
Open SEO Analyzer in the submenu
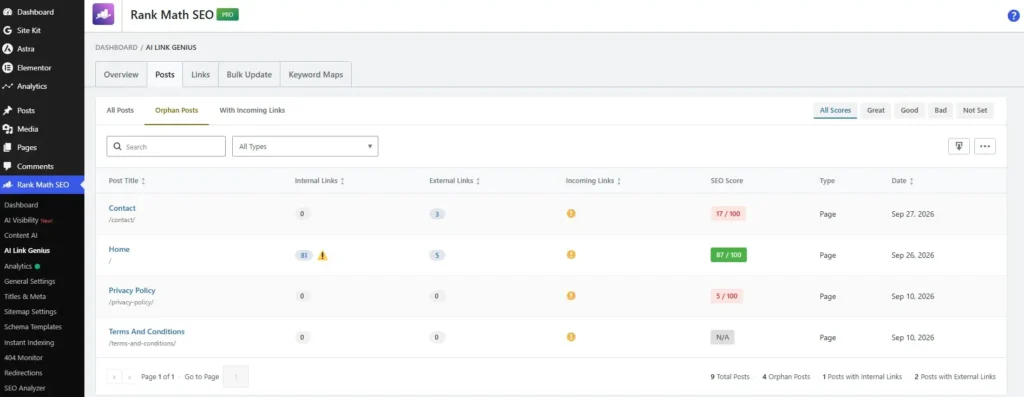[x=24, y=389]
